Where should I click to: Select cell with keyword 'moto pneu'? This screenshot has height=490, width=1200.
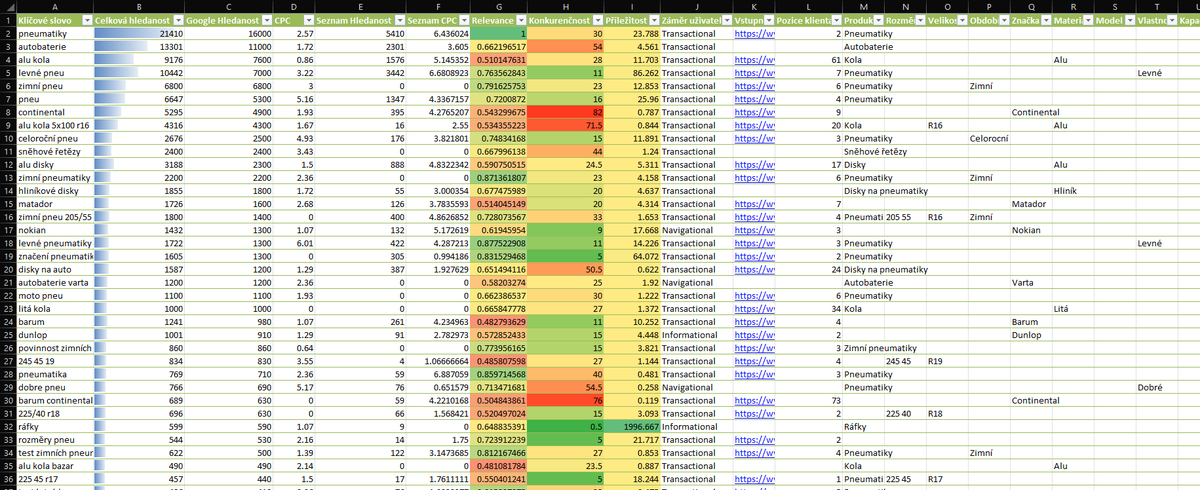tap(55, 296)
